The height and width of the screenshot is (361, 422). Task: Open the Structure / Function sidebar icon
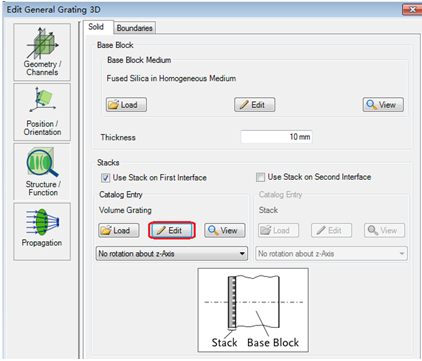(42, 172)
